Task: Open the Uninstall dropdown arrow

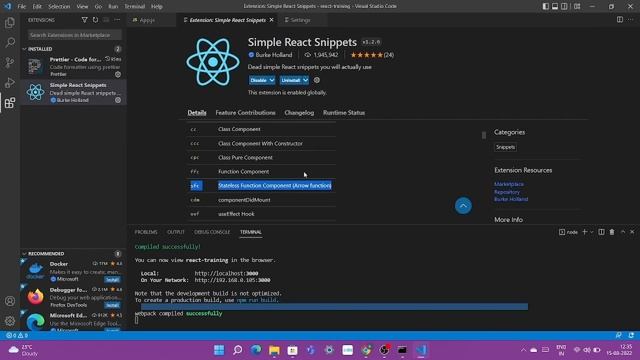Action: (x=305, y=80)
